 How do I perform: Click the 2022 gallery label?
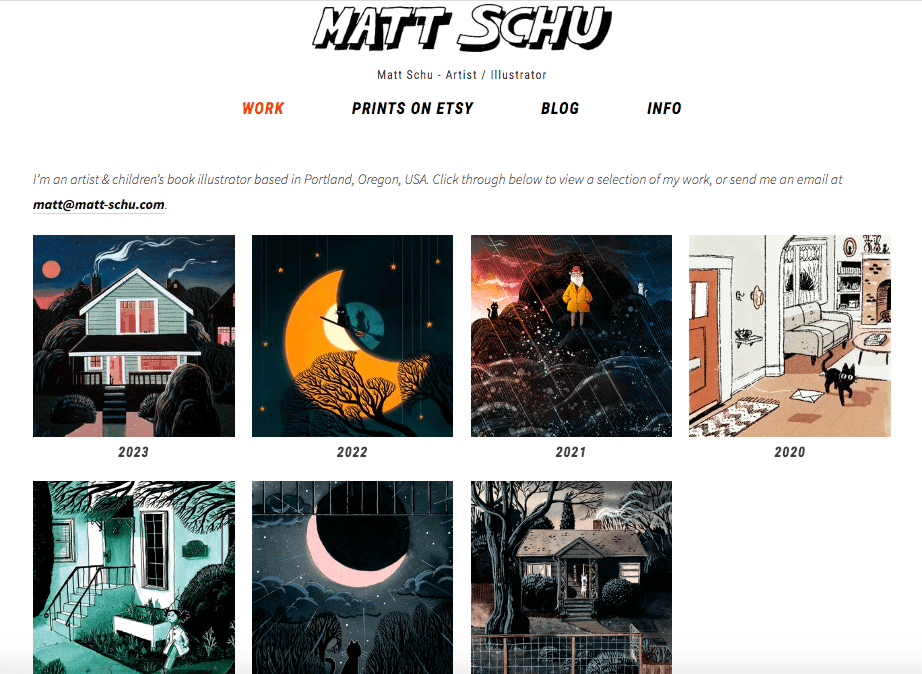click(x=352, y=452)
